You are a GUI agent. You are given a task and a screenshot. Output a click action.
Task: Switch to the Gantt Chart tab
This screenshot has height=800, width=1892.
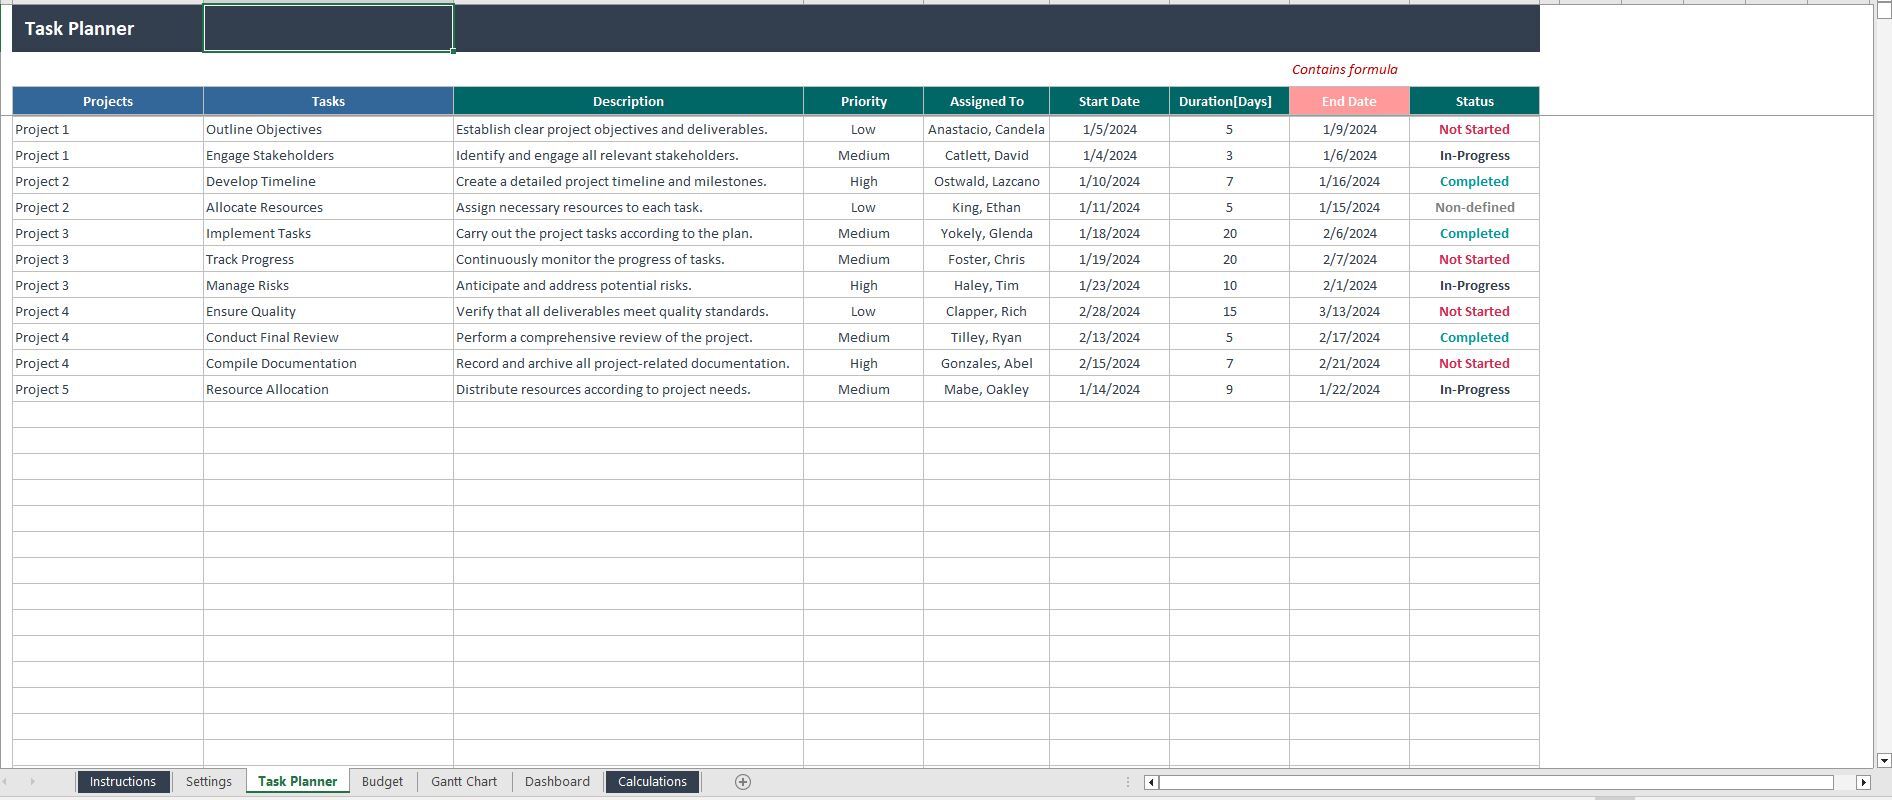pyautogui.click(x=464, y=782)
